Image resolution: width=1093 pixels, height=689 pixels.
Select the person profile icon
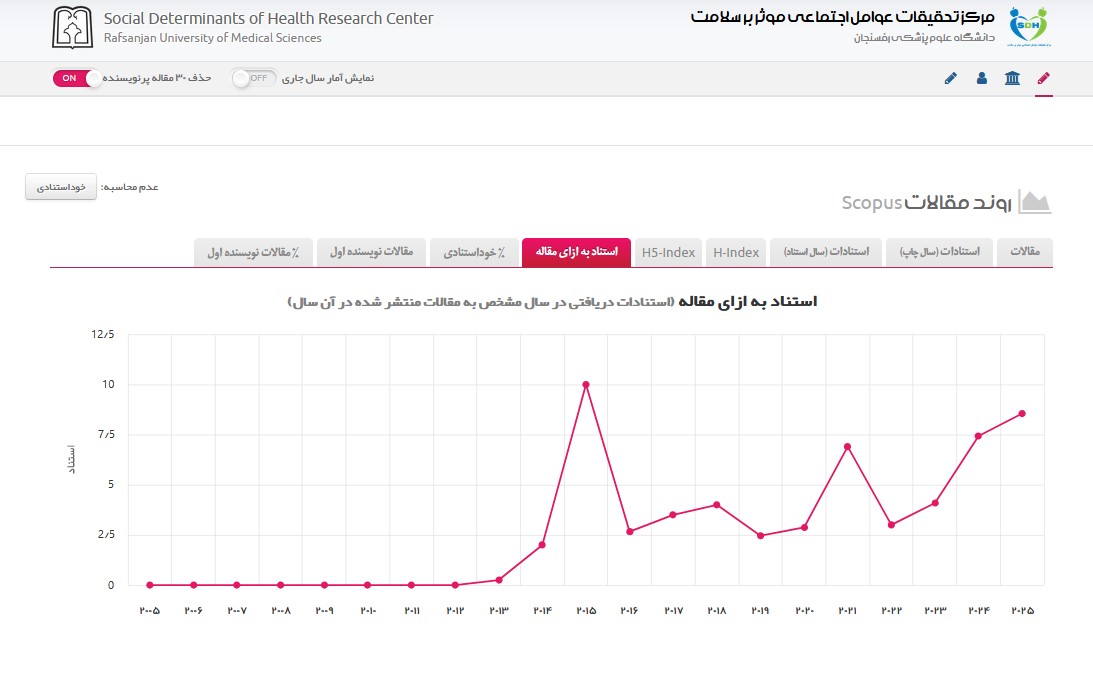coord(981,78)
